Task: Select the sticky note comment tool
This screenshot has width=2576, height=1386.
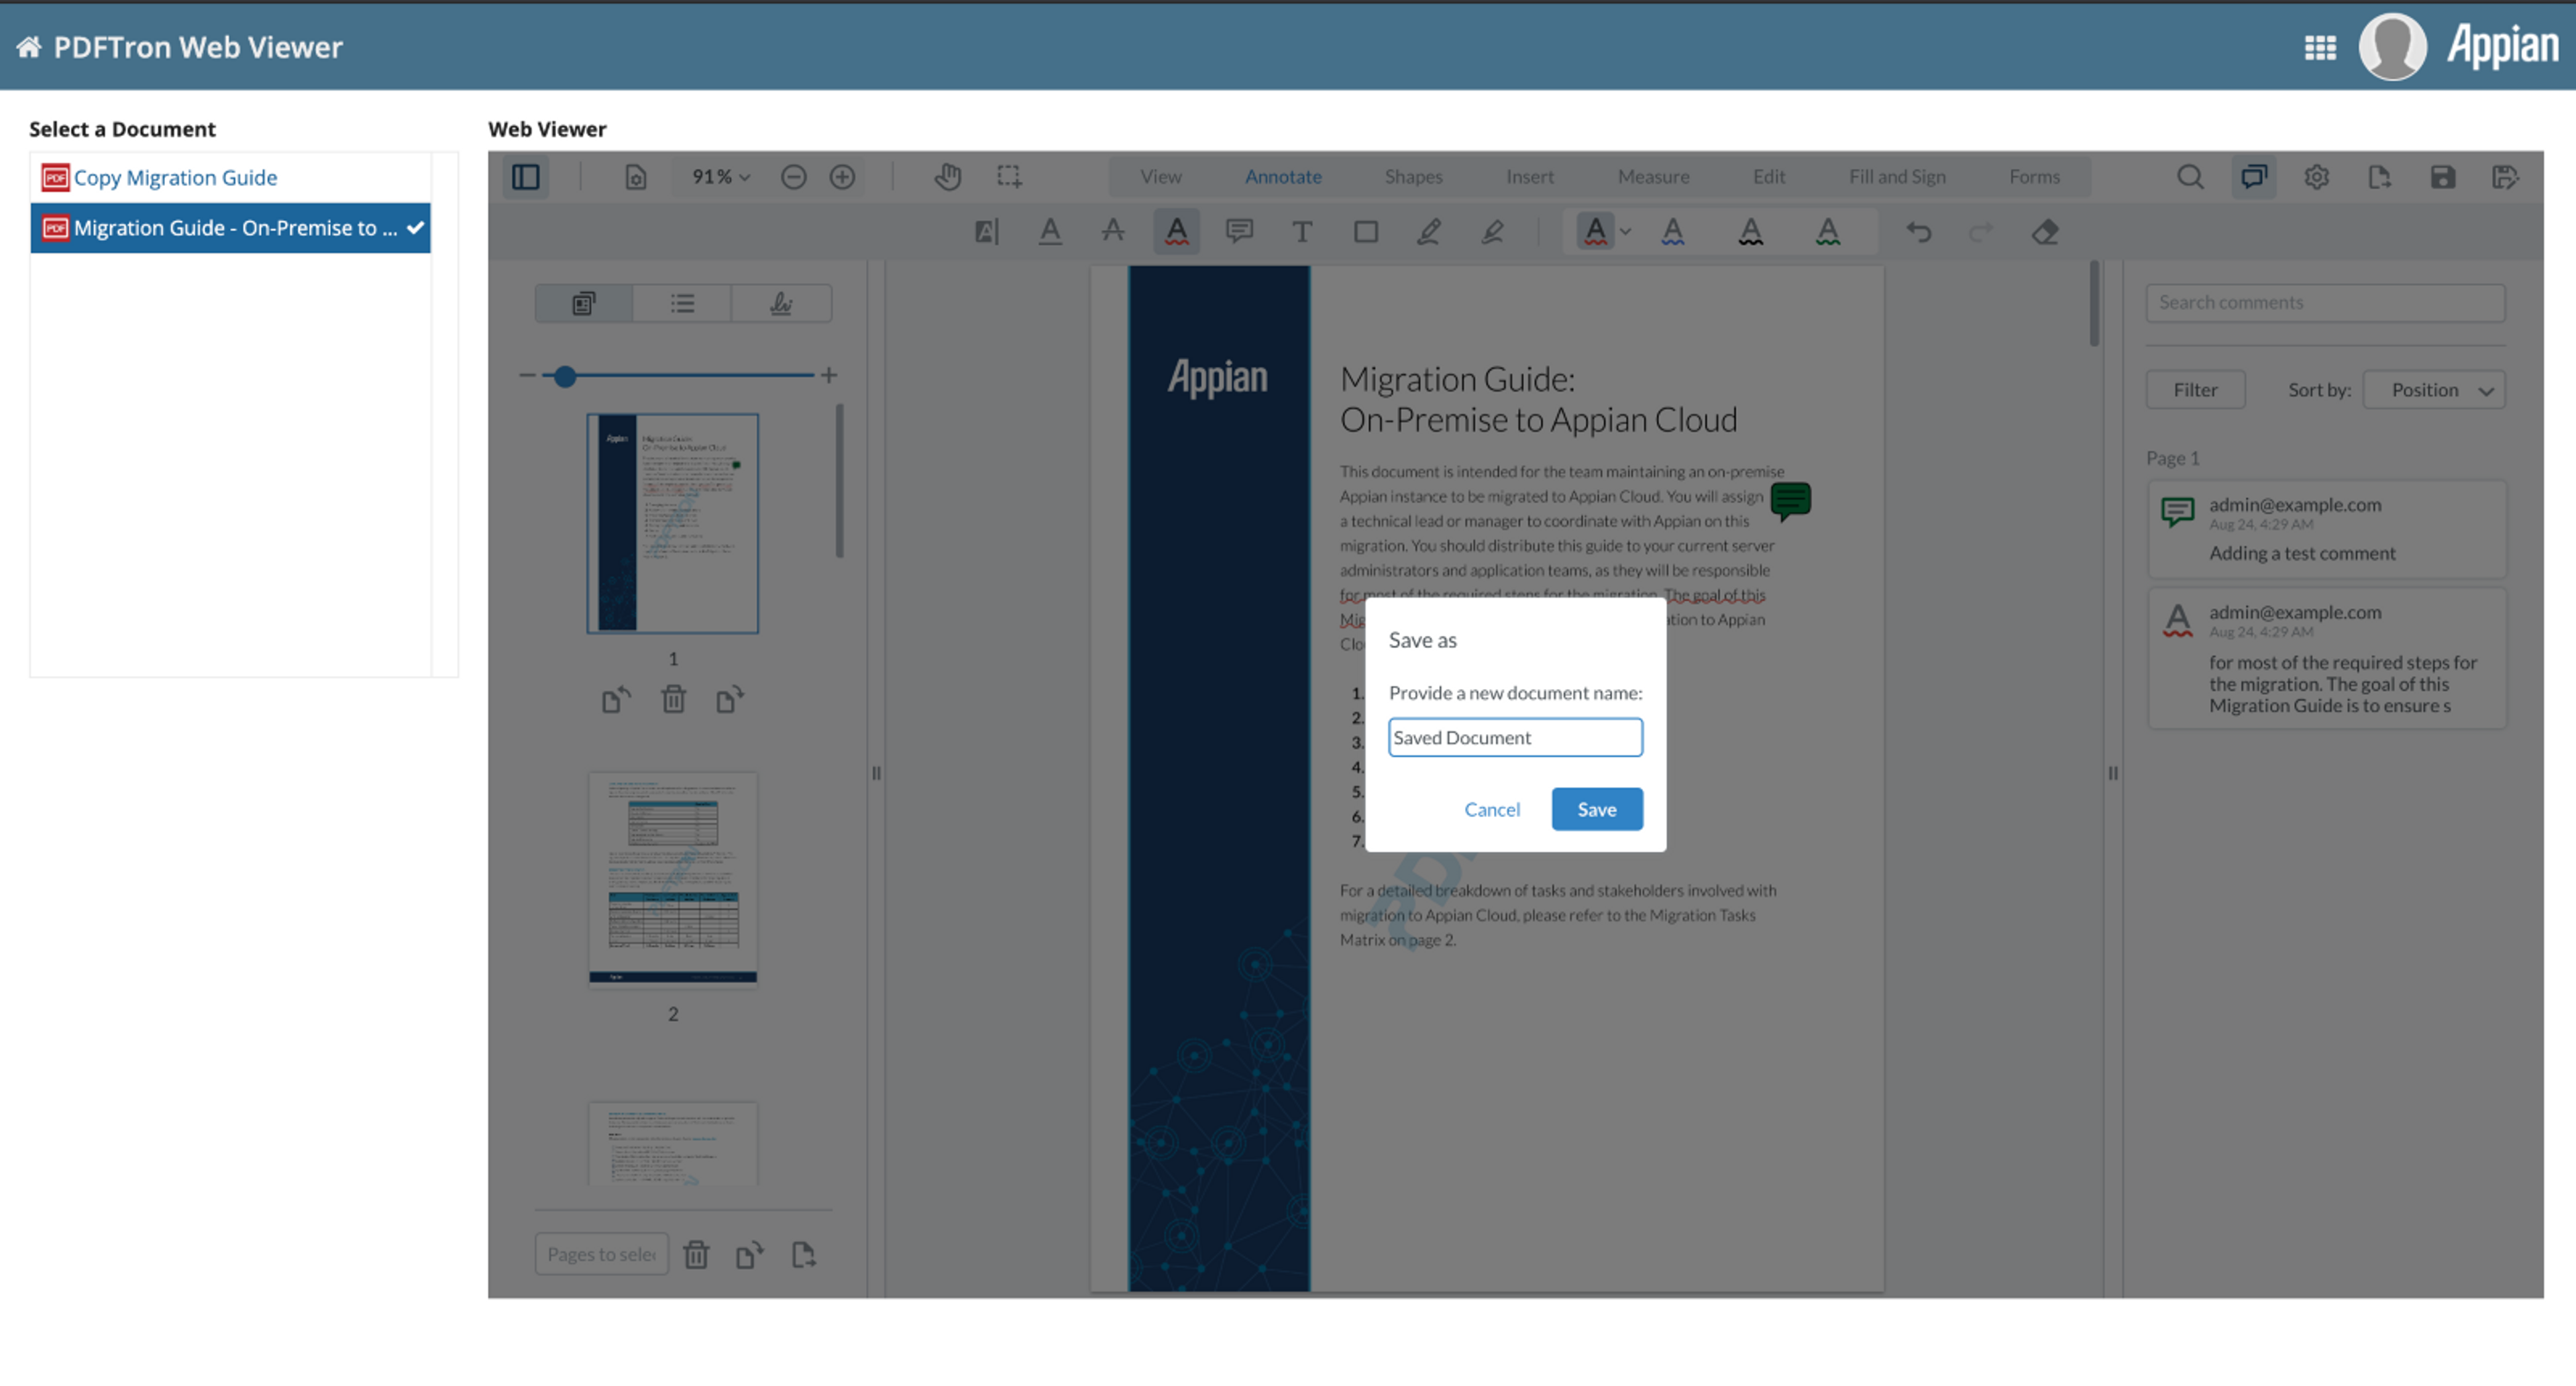Action: click(1239, 232)
